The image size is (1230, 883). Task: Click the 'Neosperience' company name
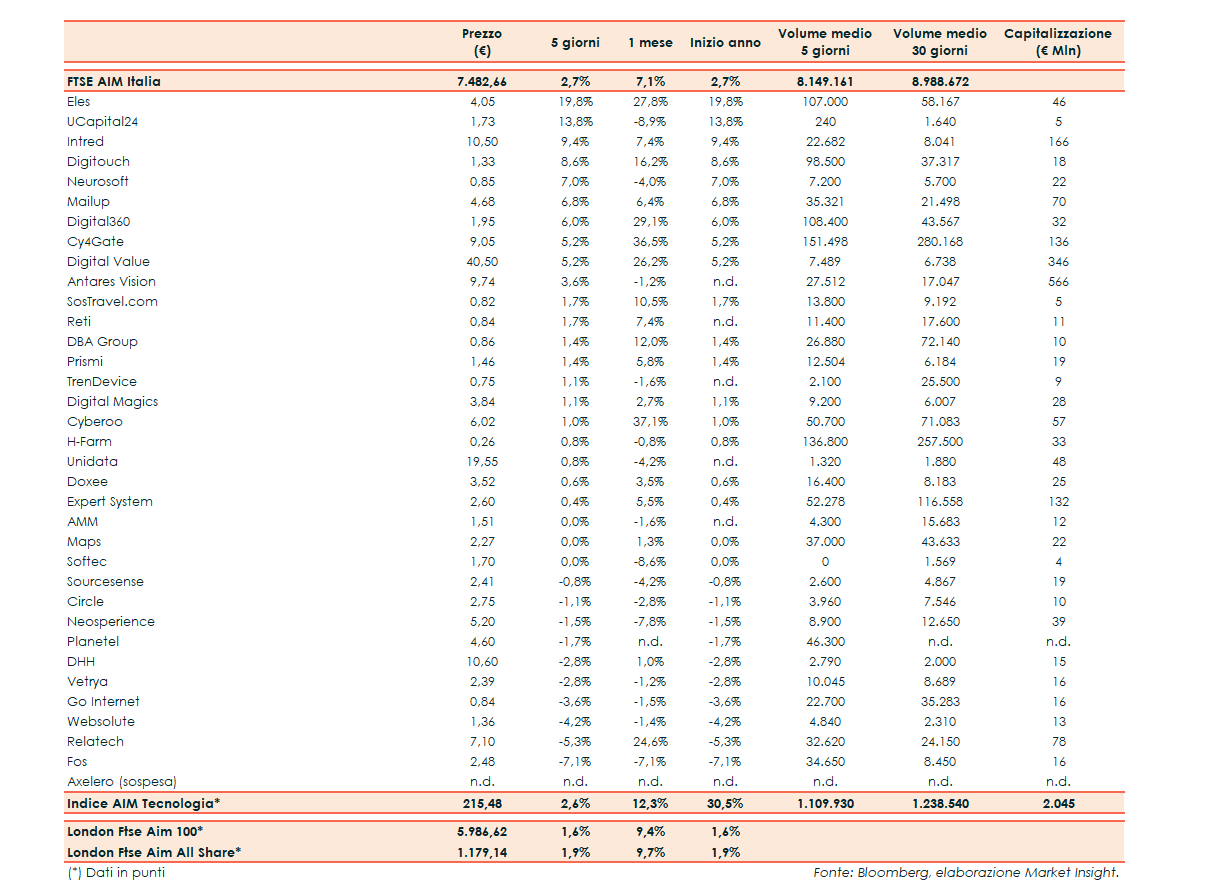(111, 622)
